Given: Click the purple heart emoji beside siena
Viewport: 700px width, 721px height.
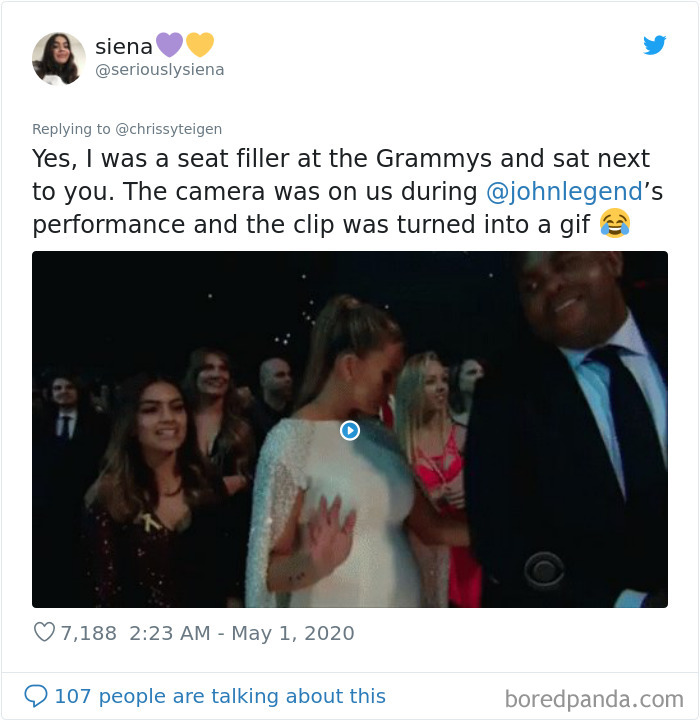Looking at the screenshot, I should click(170, 45).
